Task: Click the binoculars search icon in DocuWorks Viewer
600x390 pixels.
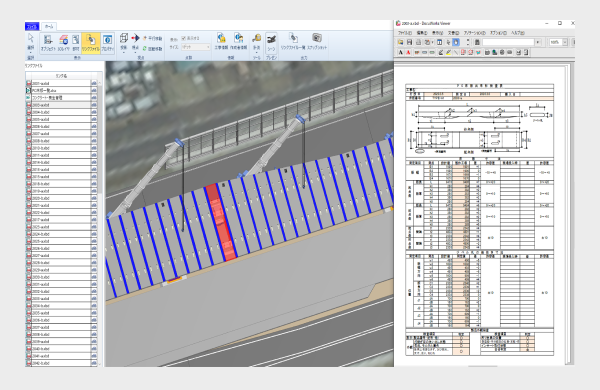Action: pos(477,42)
